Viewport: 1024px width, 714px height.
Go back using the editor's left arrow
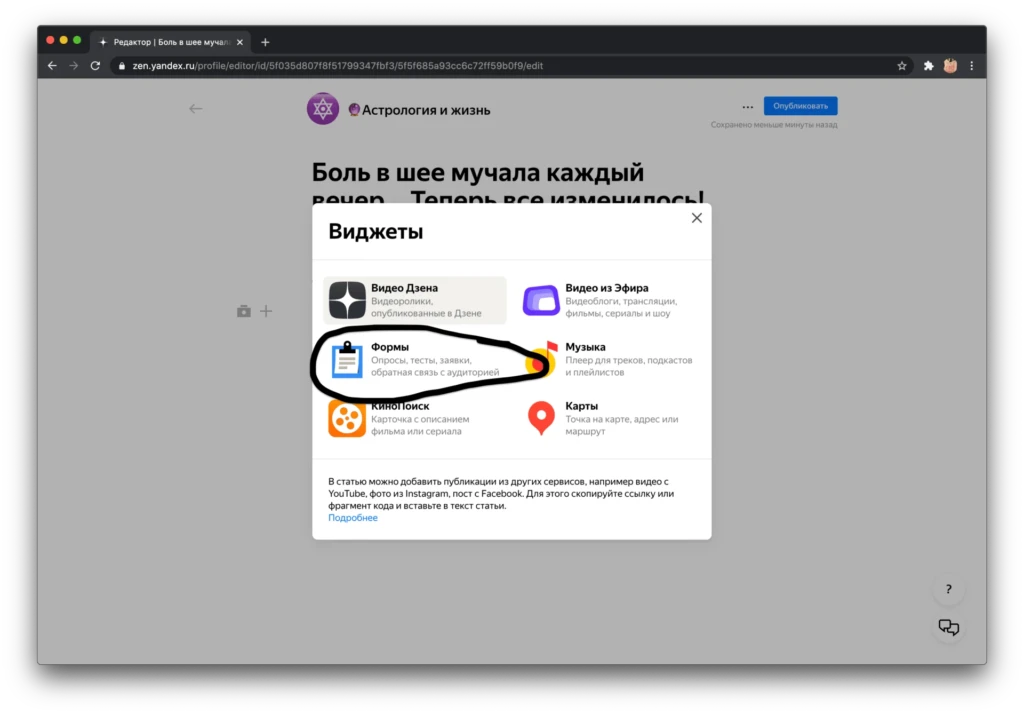[195, 108]
